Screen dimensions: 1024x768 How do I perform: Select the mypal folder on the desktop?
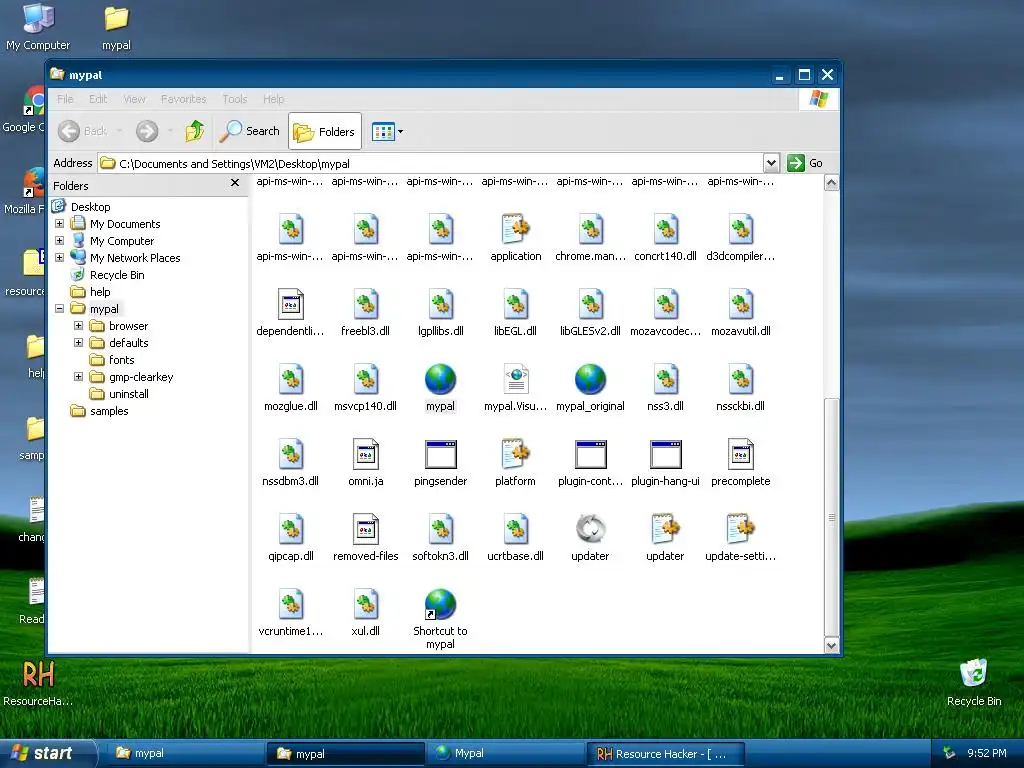click(x=116, y=27)
